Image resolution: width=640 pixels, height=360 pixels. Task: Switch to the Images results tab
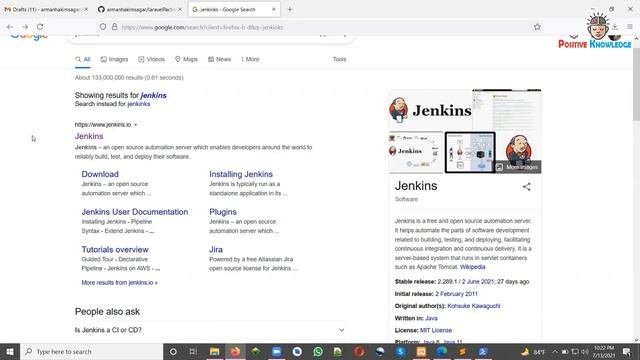pyautogui.click(x=114, y=59)
